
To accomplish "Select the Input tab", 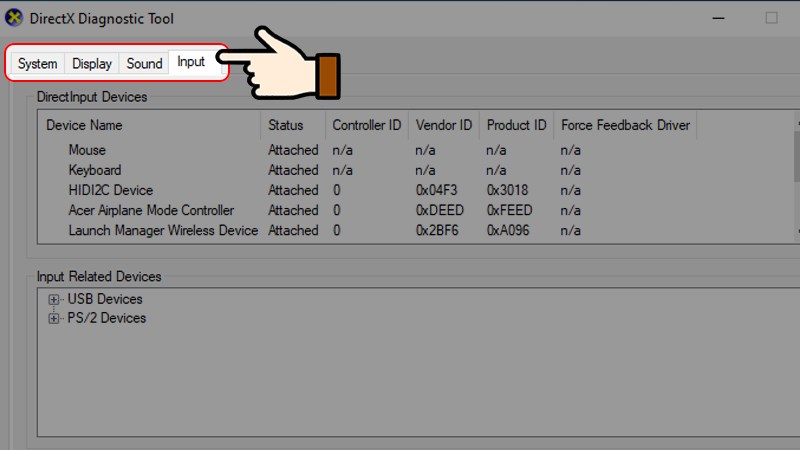I will (x=191, y=62).
